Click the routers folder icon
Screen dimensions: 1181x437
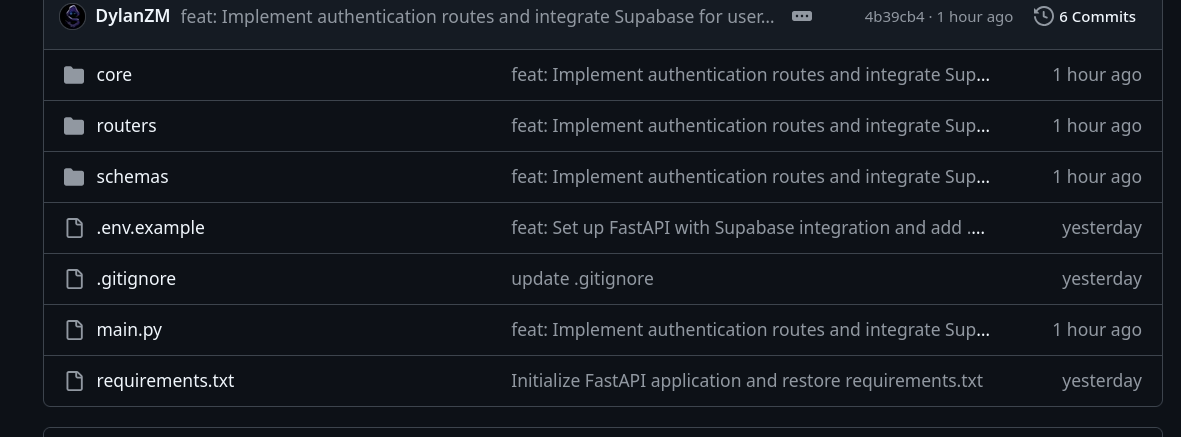point(74,126)
